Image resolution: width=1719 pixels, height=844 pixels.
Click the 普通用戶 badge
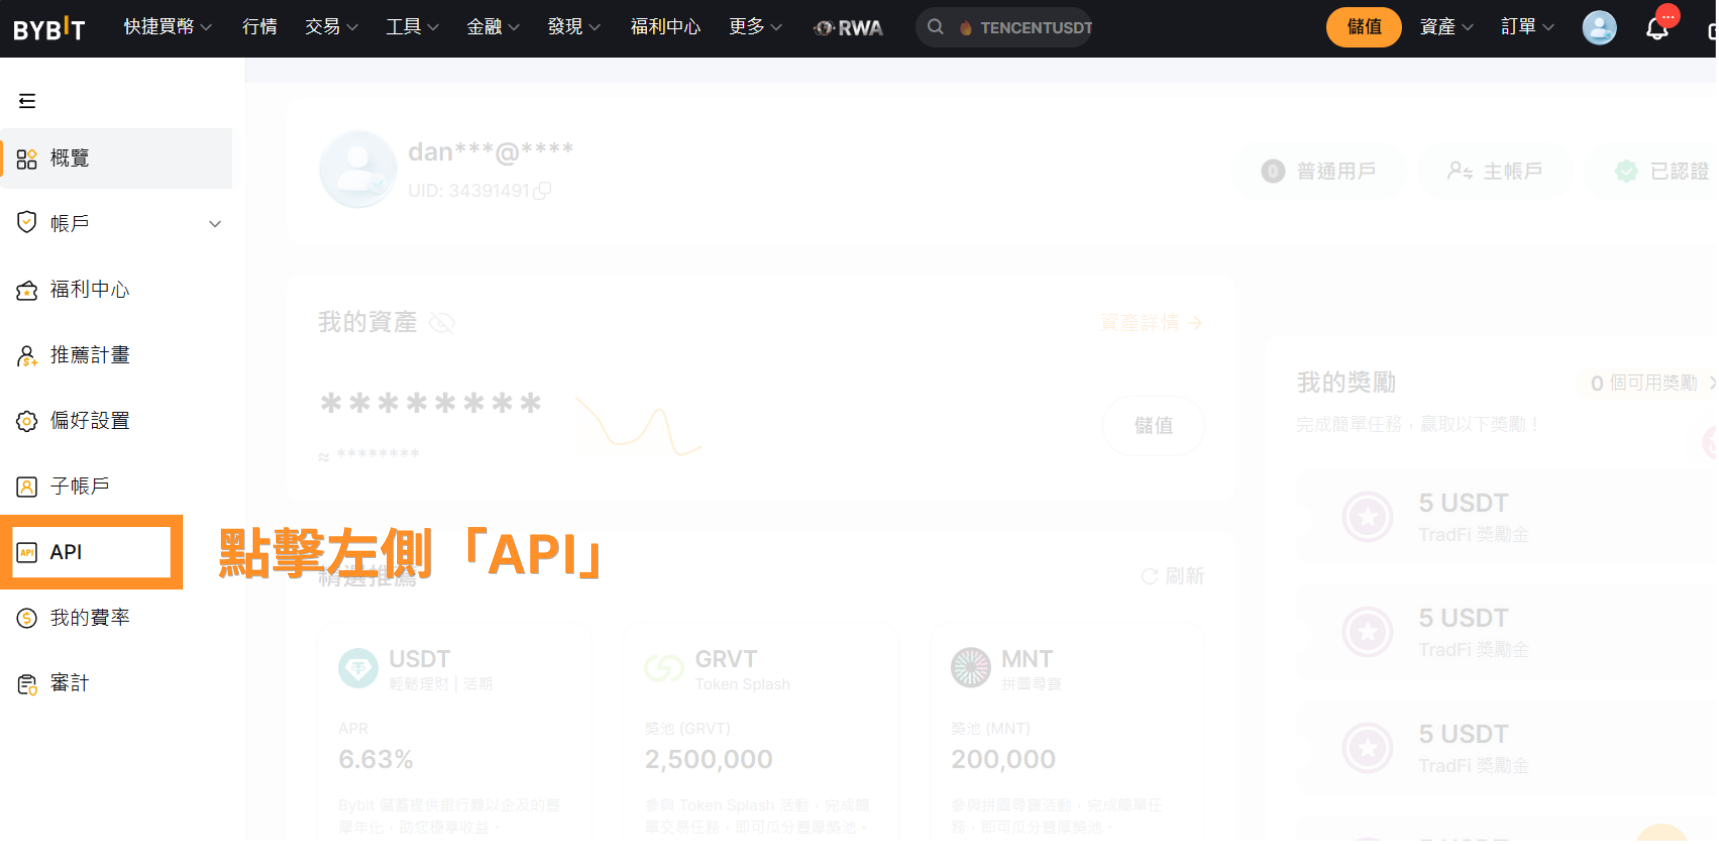click(x=1319, y=172)
